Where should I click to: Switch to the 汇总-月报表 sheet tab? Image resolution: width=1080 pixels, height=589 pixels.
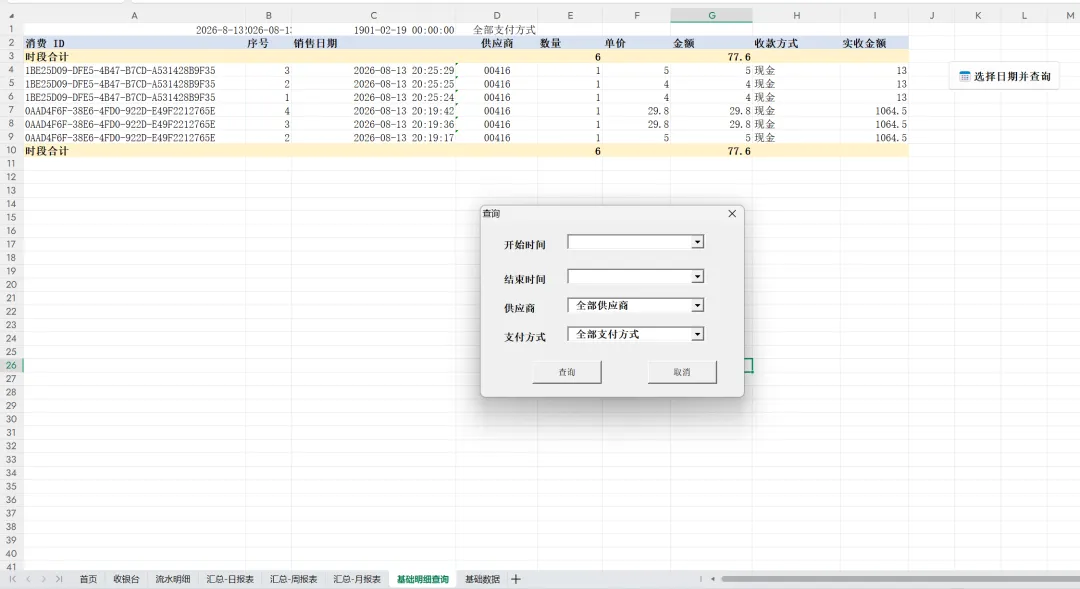point(357,579)
